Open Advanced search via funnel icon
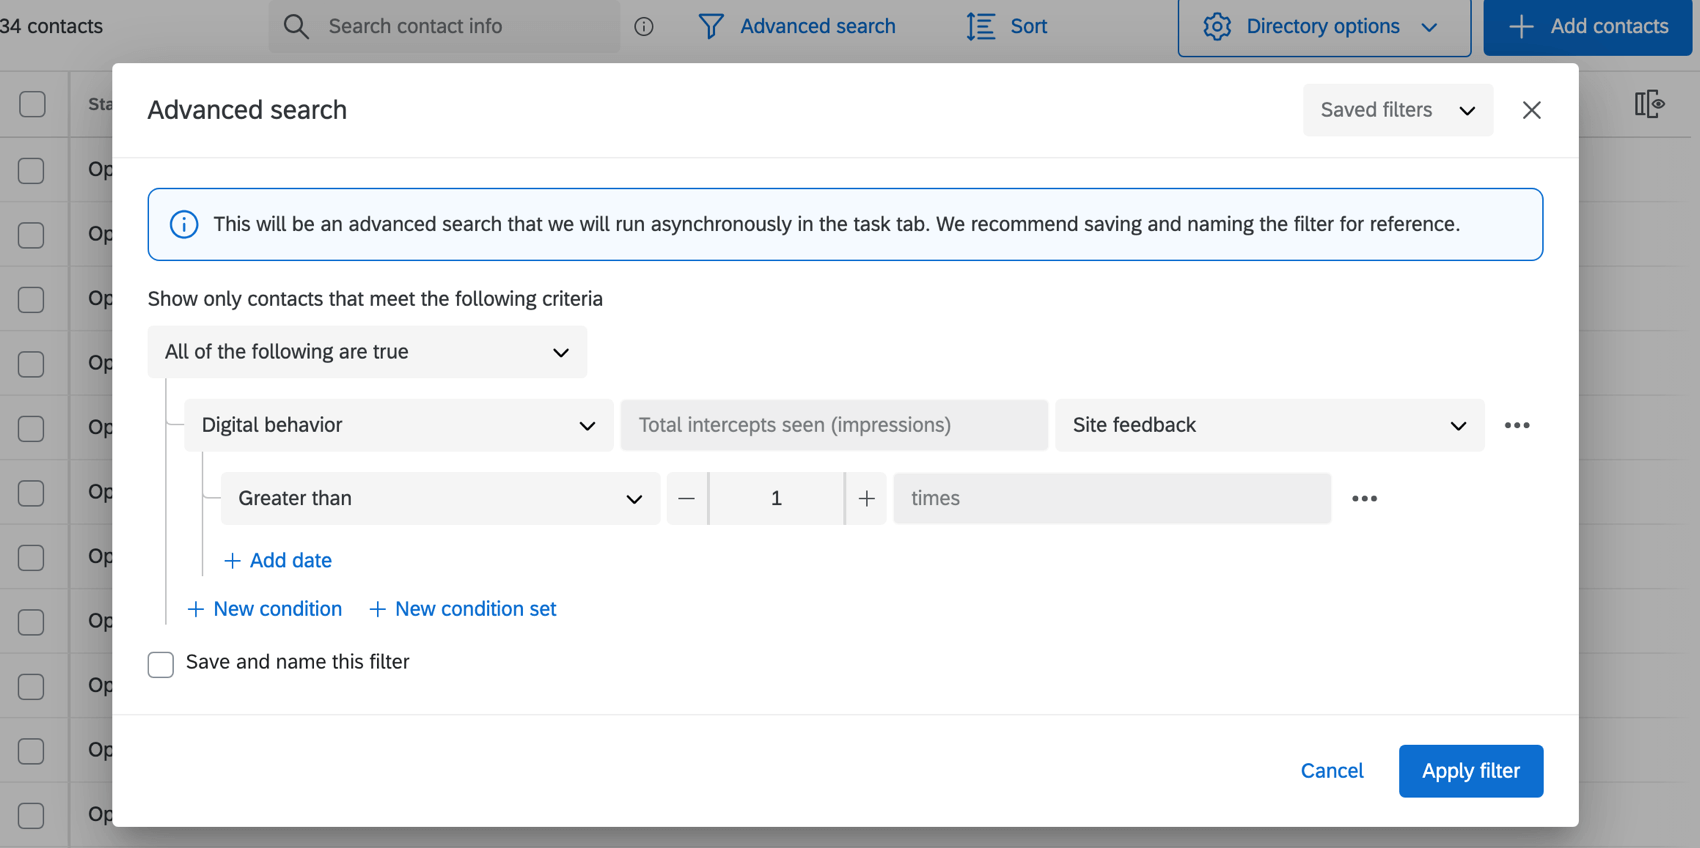This screenshot has height=848, width=1700. point(711,26)
